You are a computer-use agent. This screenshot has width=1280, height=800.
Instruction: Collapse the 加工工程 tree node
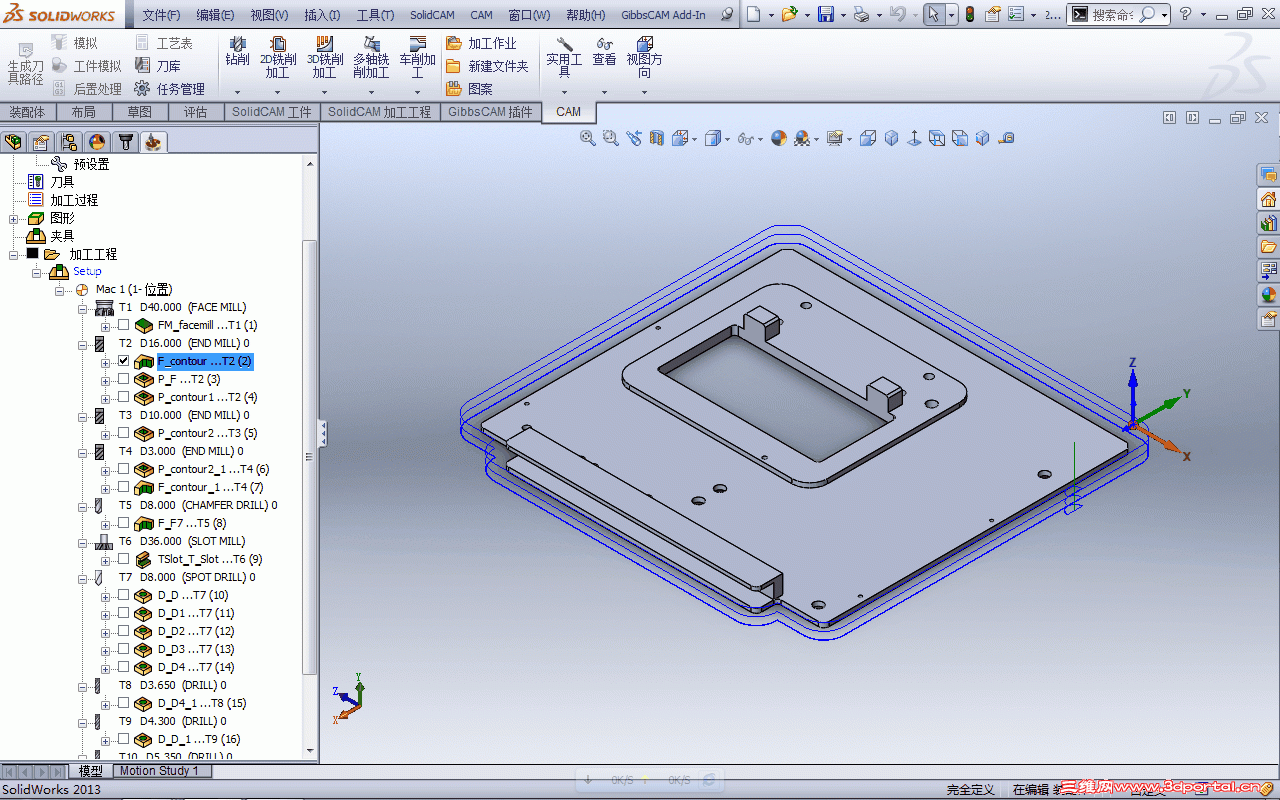pyautogui.click(x=13, y=254)
